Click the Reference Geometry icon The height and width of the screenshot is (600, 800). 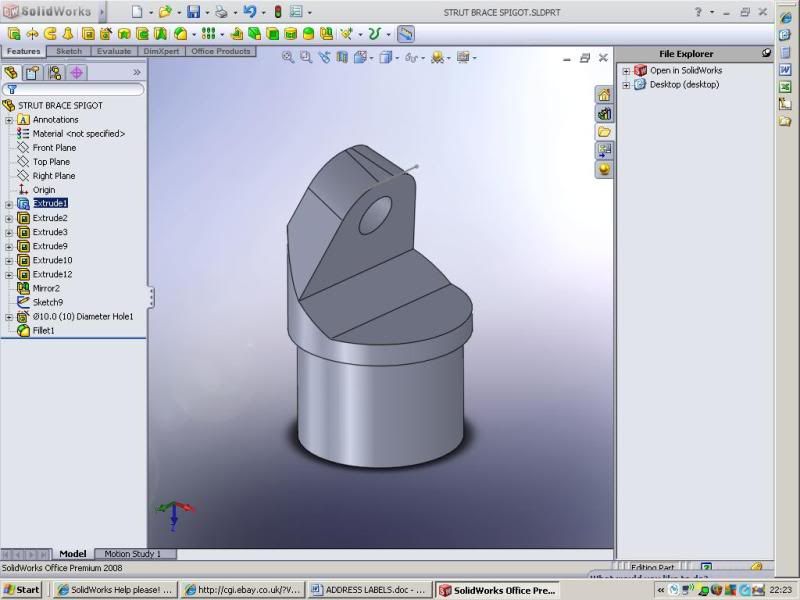(347, 34)
